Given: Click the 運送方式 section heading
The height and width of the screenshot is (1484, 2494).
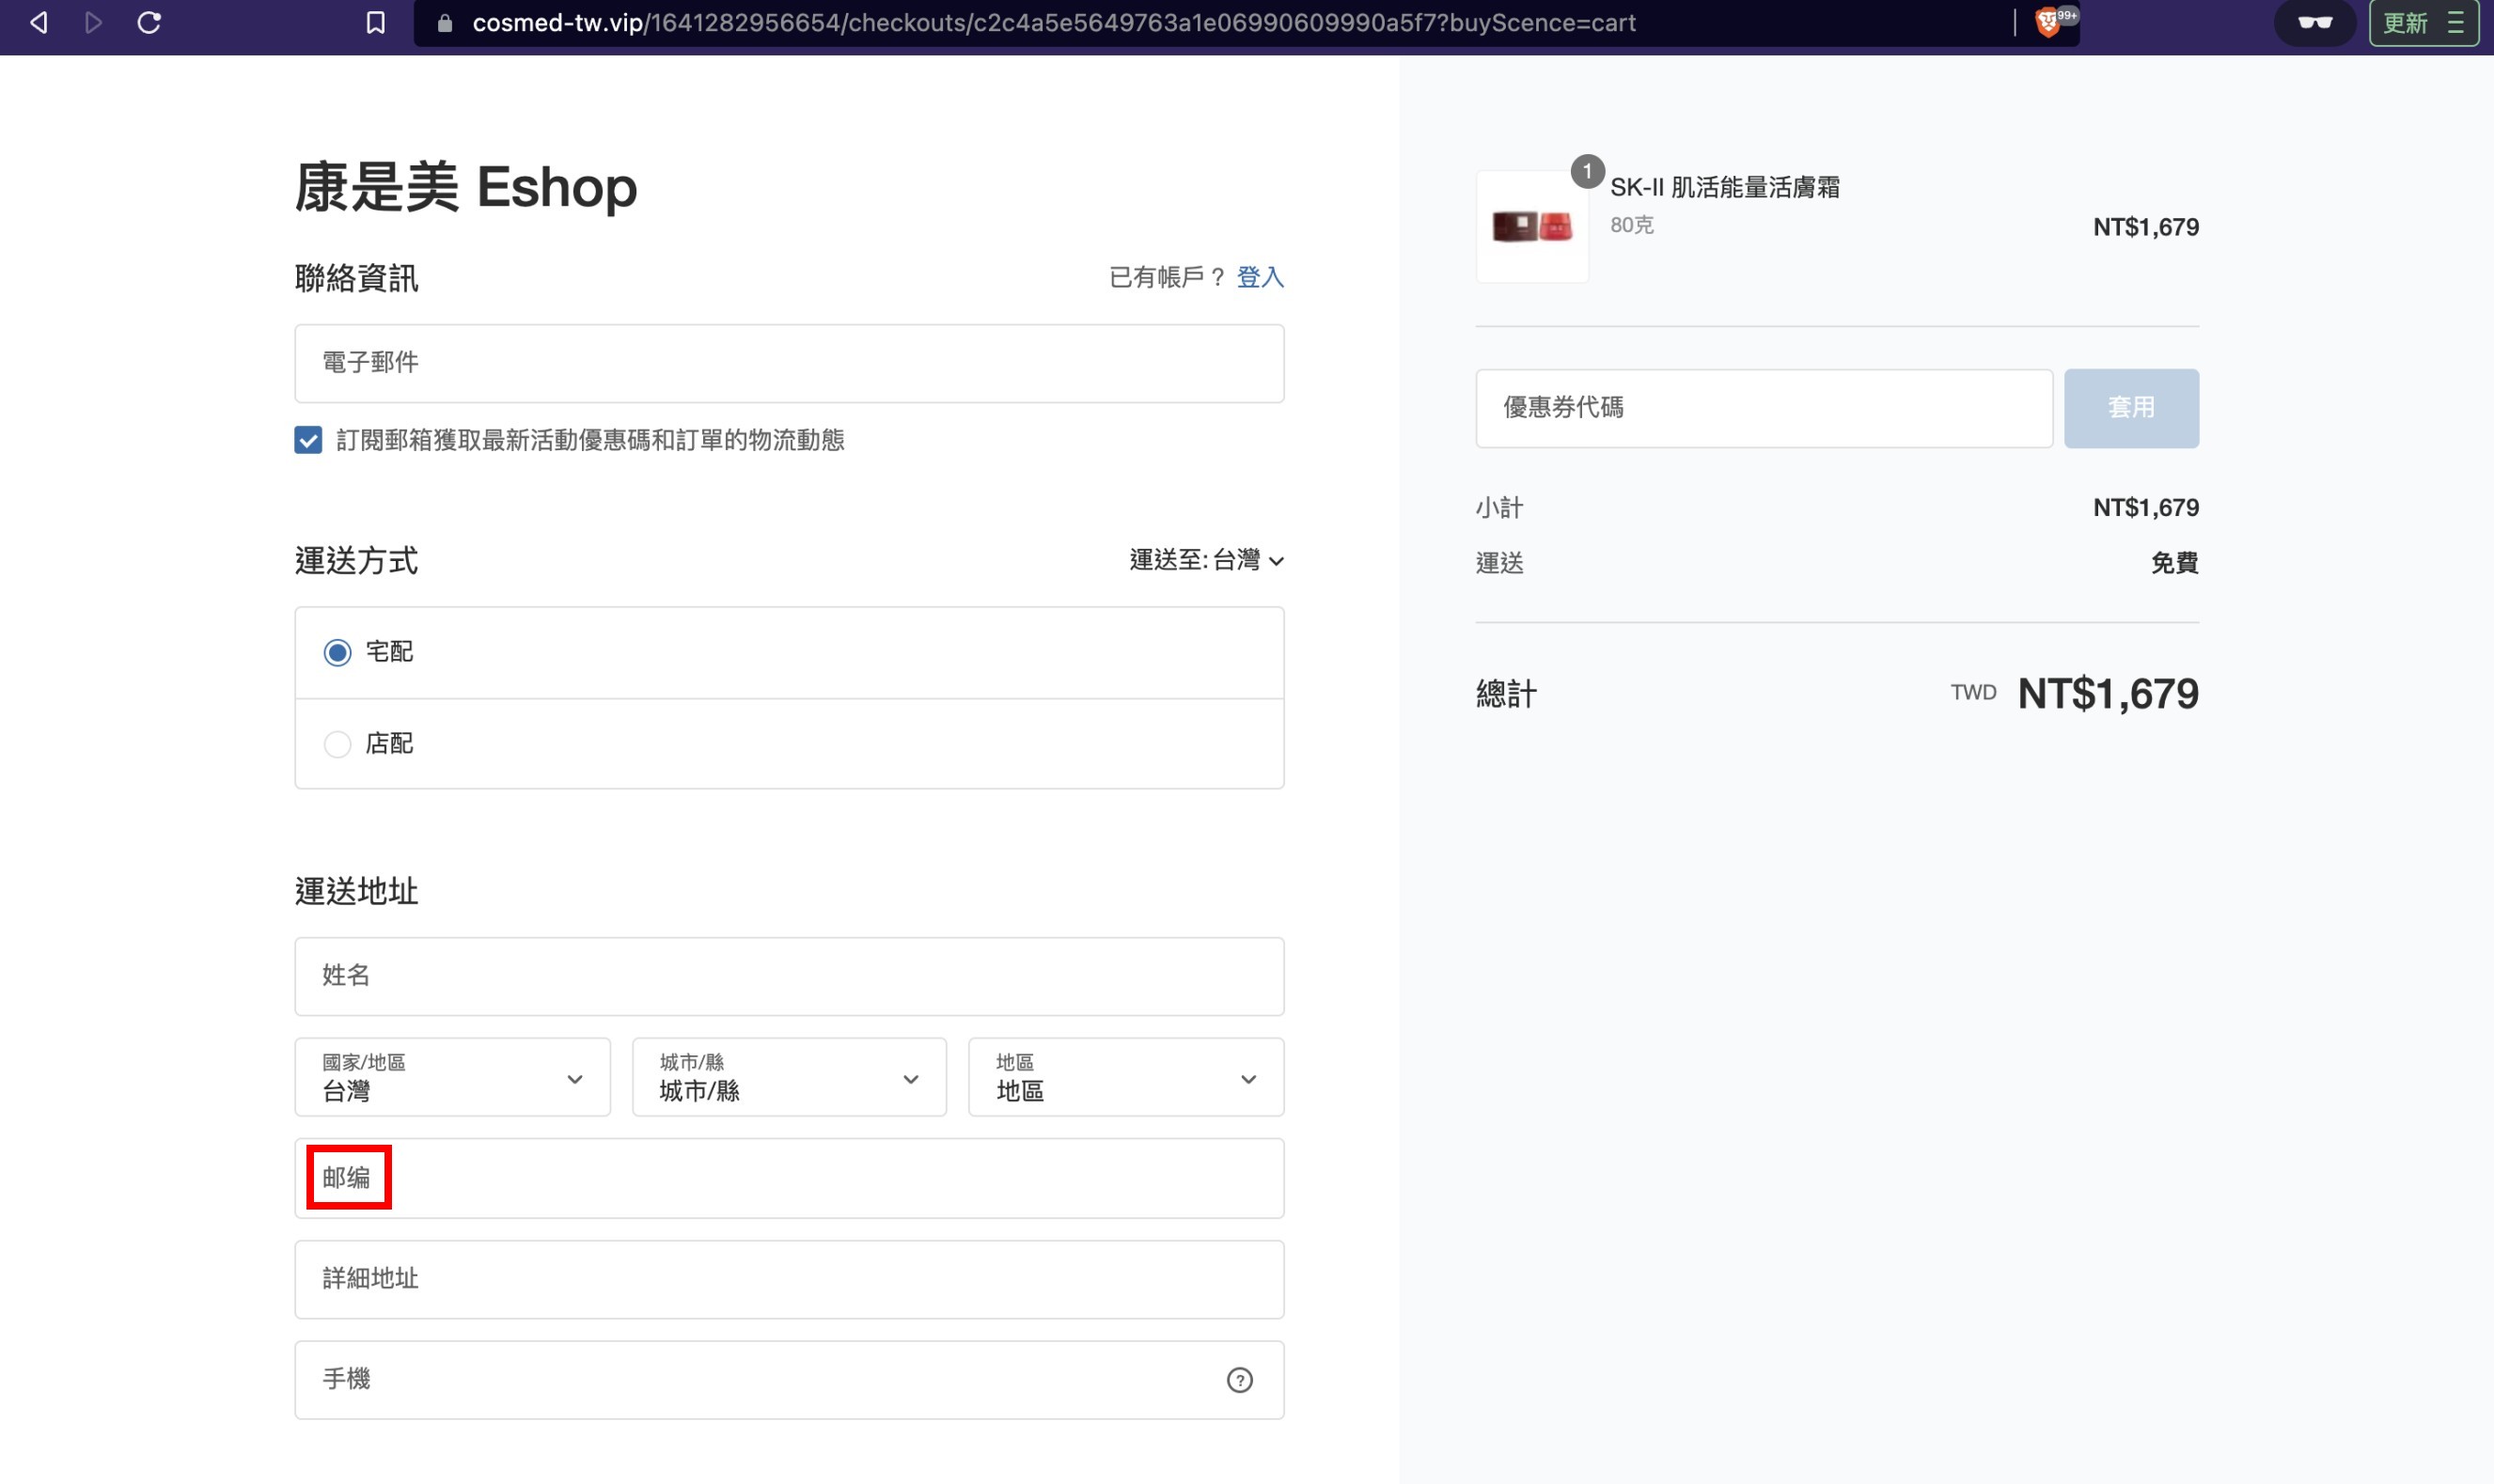Looking at the screenshot, I should pyautogui.click(x=356, y=561).
